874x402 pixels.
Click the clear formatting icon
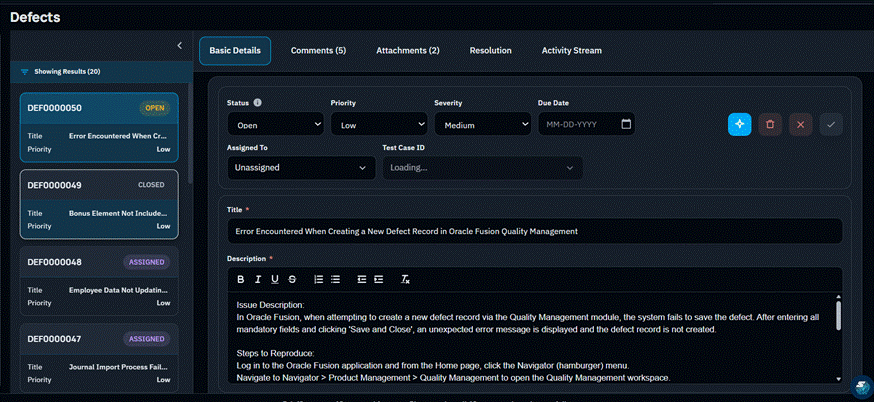coord(405,279)
